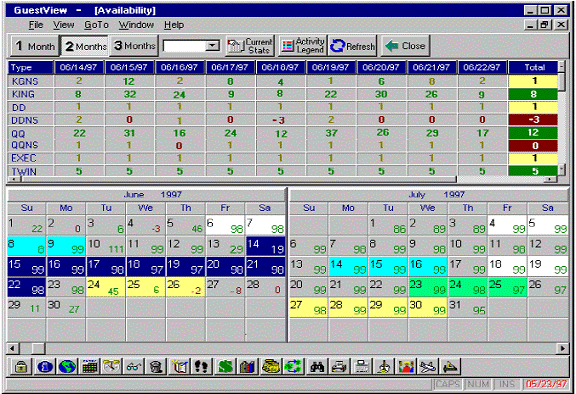The height and width of the screenshot is (394, 576).
Task: Refresh the availability view
Action: point(353,46)
